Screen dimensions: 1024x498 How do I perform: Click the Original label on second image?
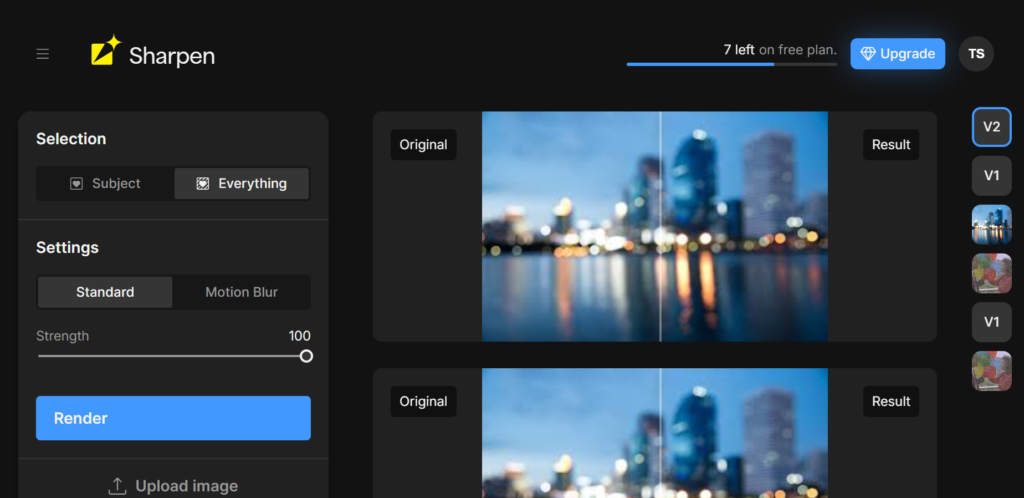pos(423,401)
